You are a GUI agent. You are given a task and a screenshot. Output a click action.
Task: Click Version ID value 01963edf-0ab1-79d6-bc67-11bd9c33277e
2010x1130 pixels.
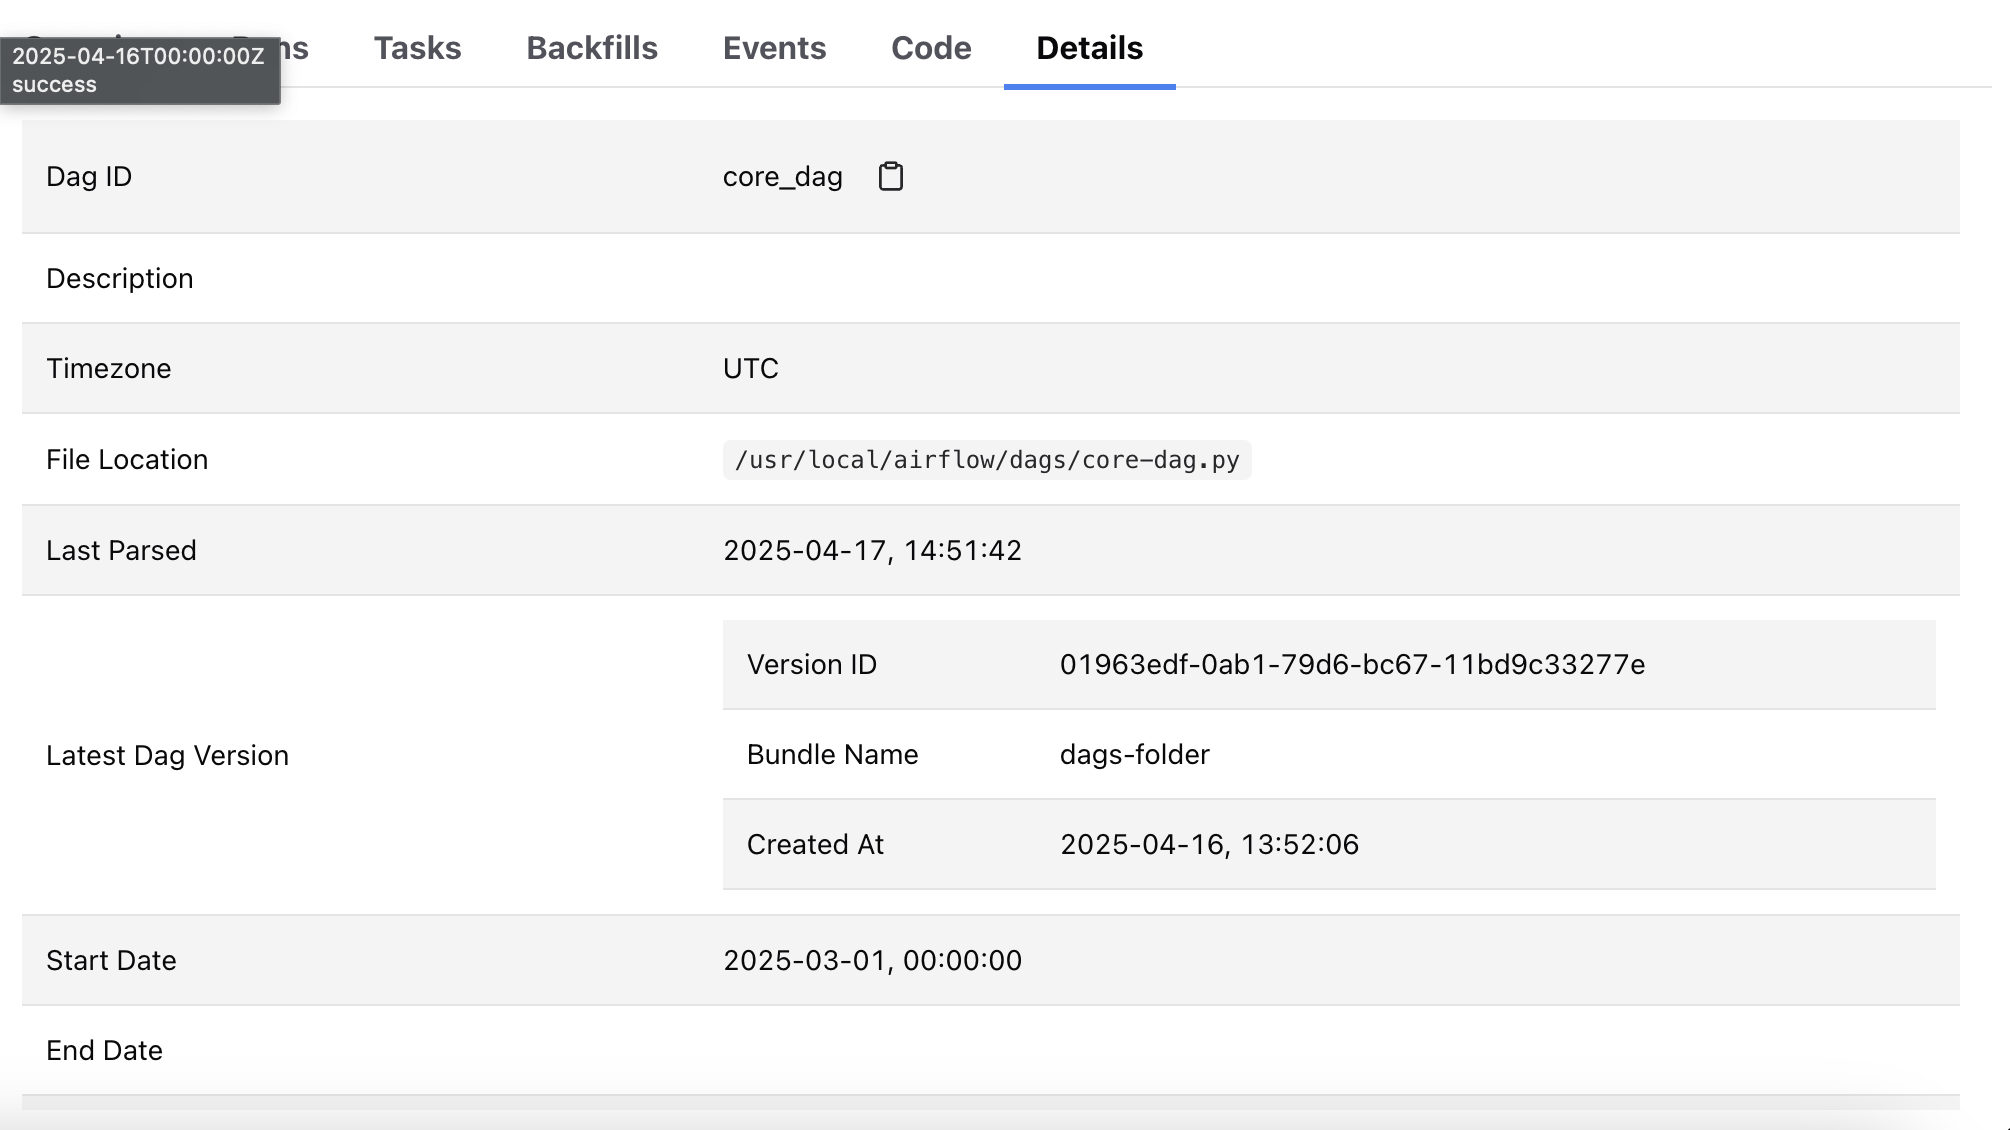[1352, 665]
